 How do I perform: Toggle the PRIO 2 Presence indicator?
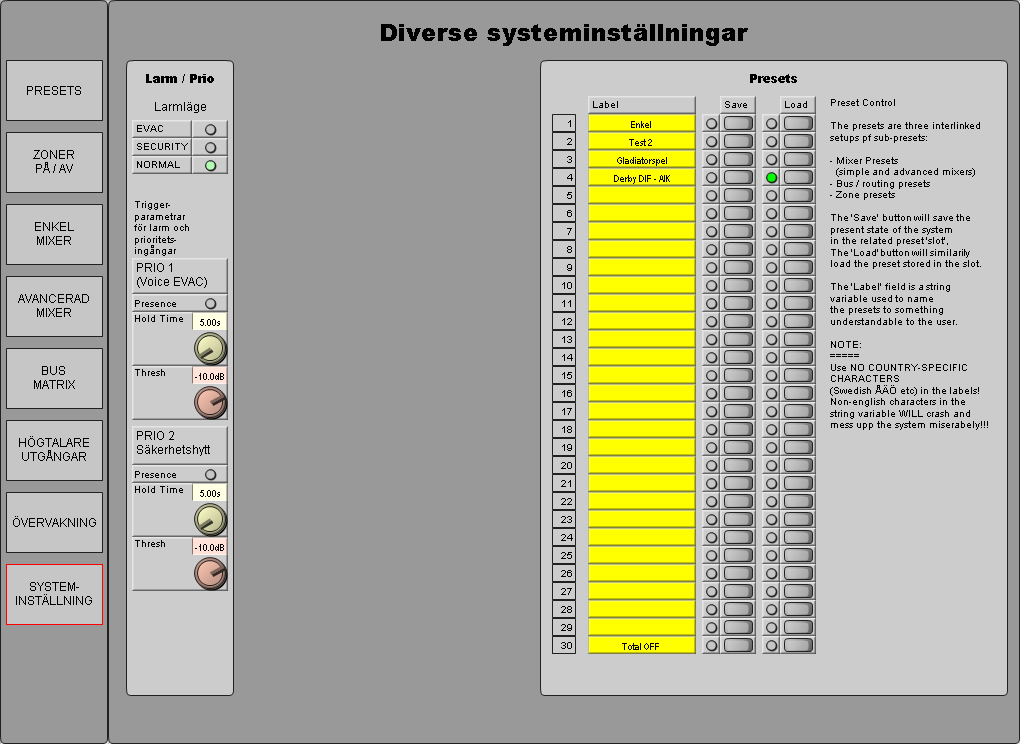click(210, 475)
